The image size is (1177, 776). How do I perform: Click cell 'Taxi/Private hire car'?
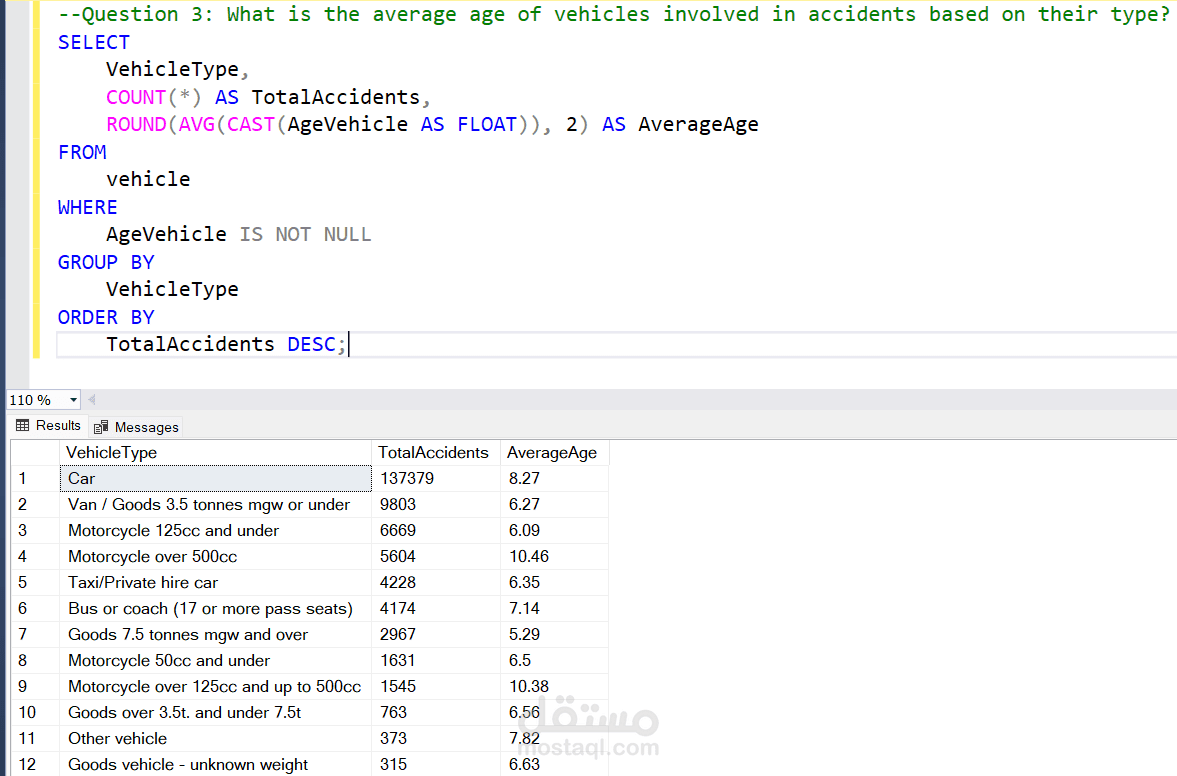click(215, 582)
